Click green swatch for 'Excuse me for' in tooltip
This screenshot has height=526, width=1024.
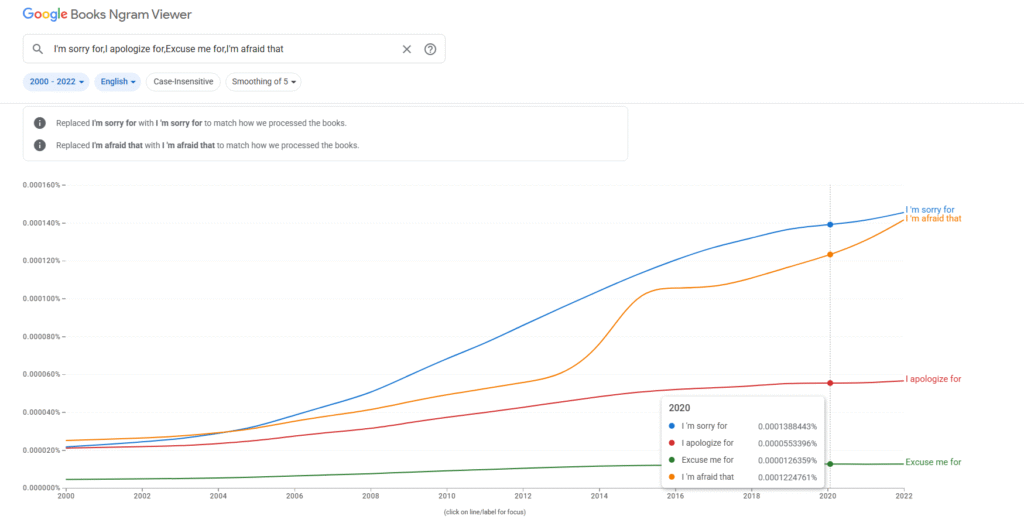coord(672,460)
